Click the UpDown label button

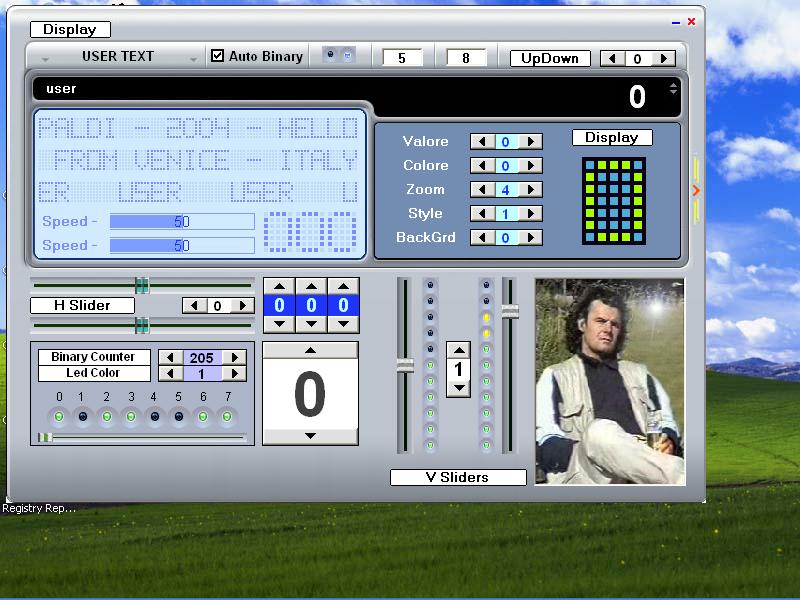click(x=550, y=58)
